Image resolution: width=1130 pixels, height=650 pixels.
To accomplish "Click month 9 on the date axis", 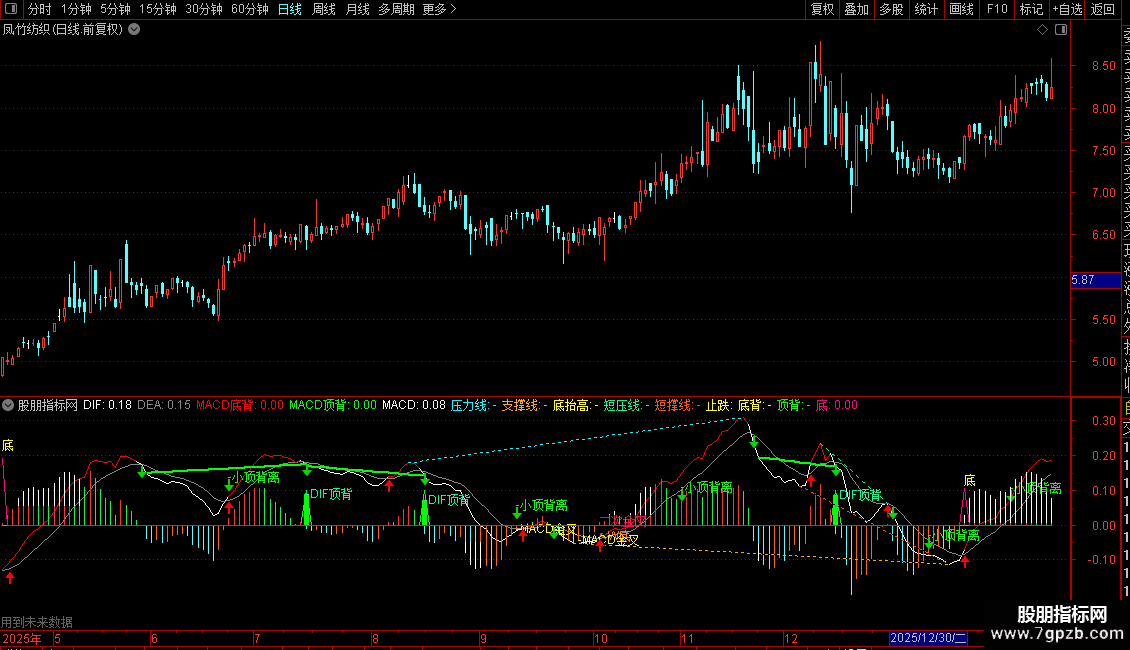I will pyautogui.click(x=484, y=638).
